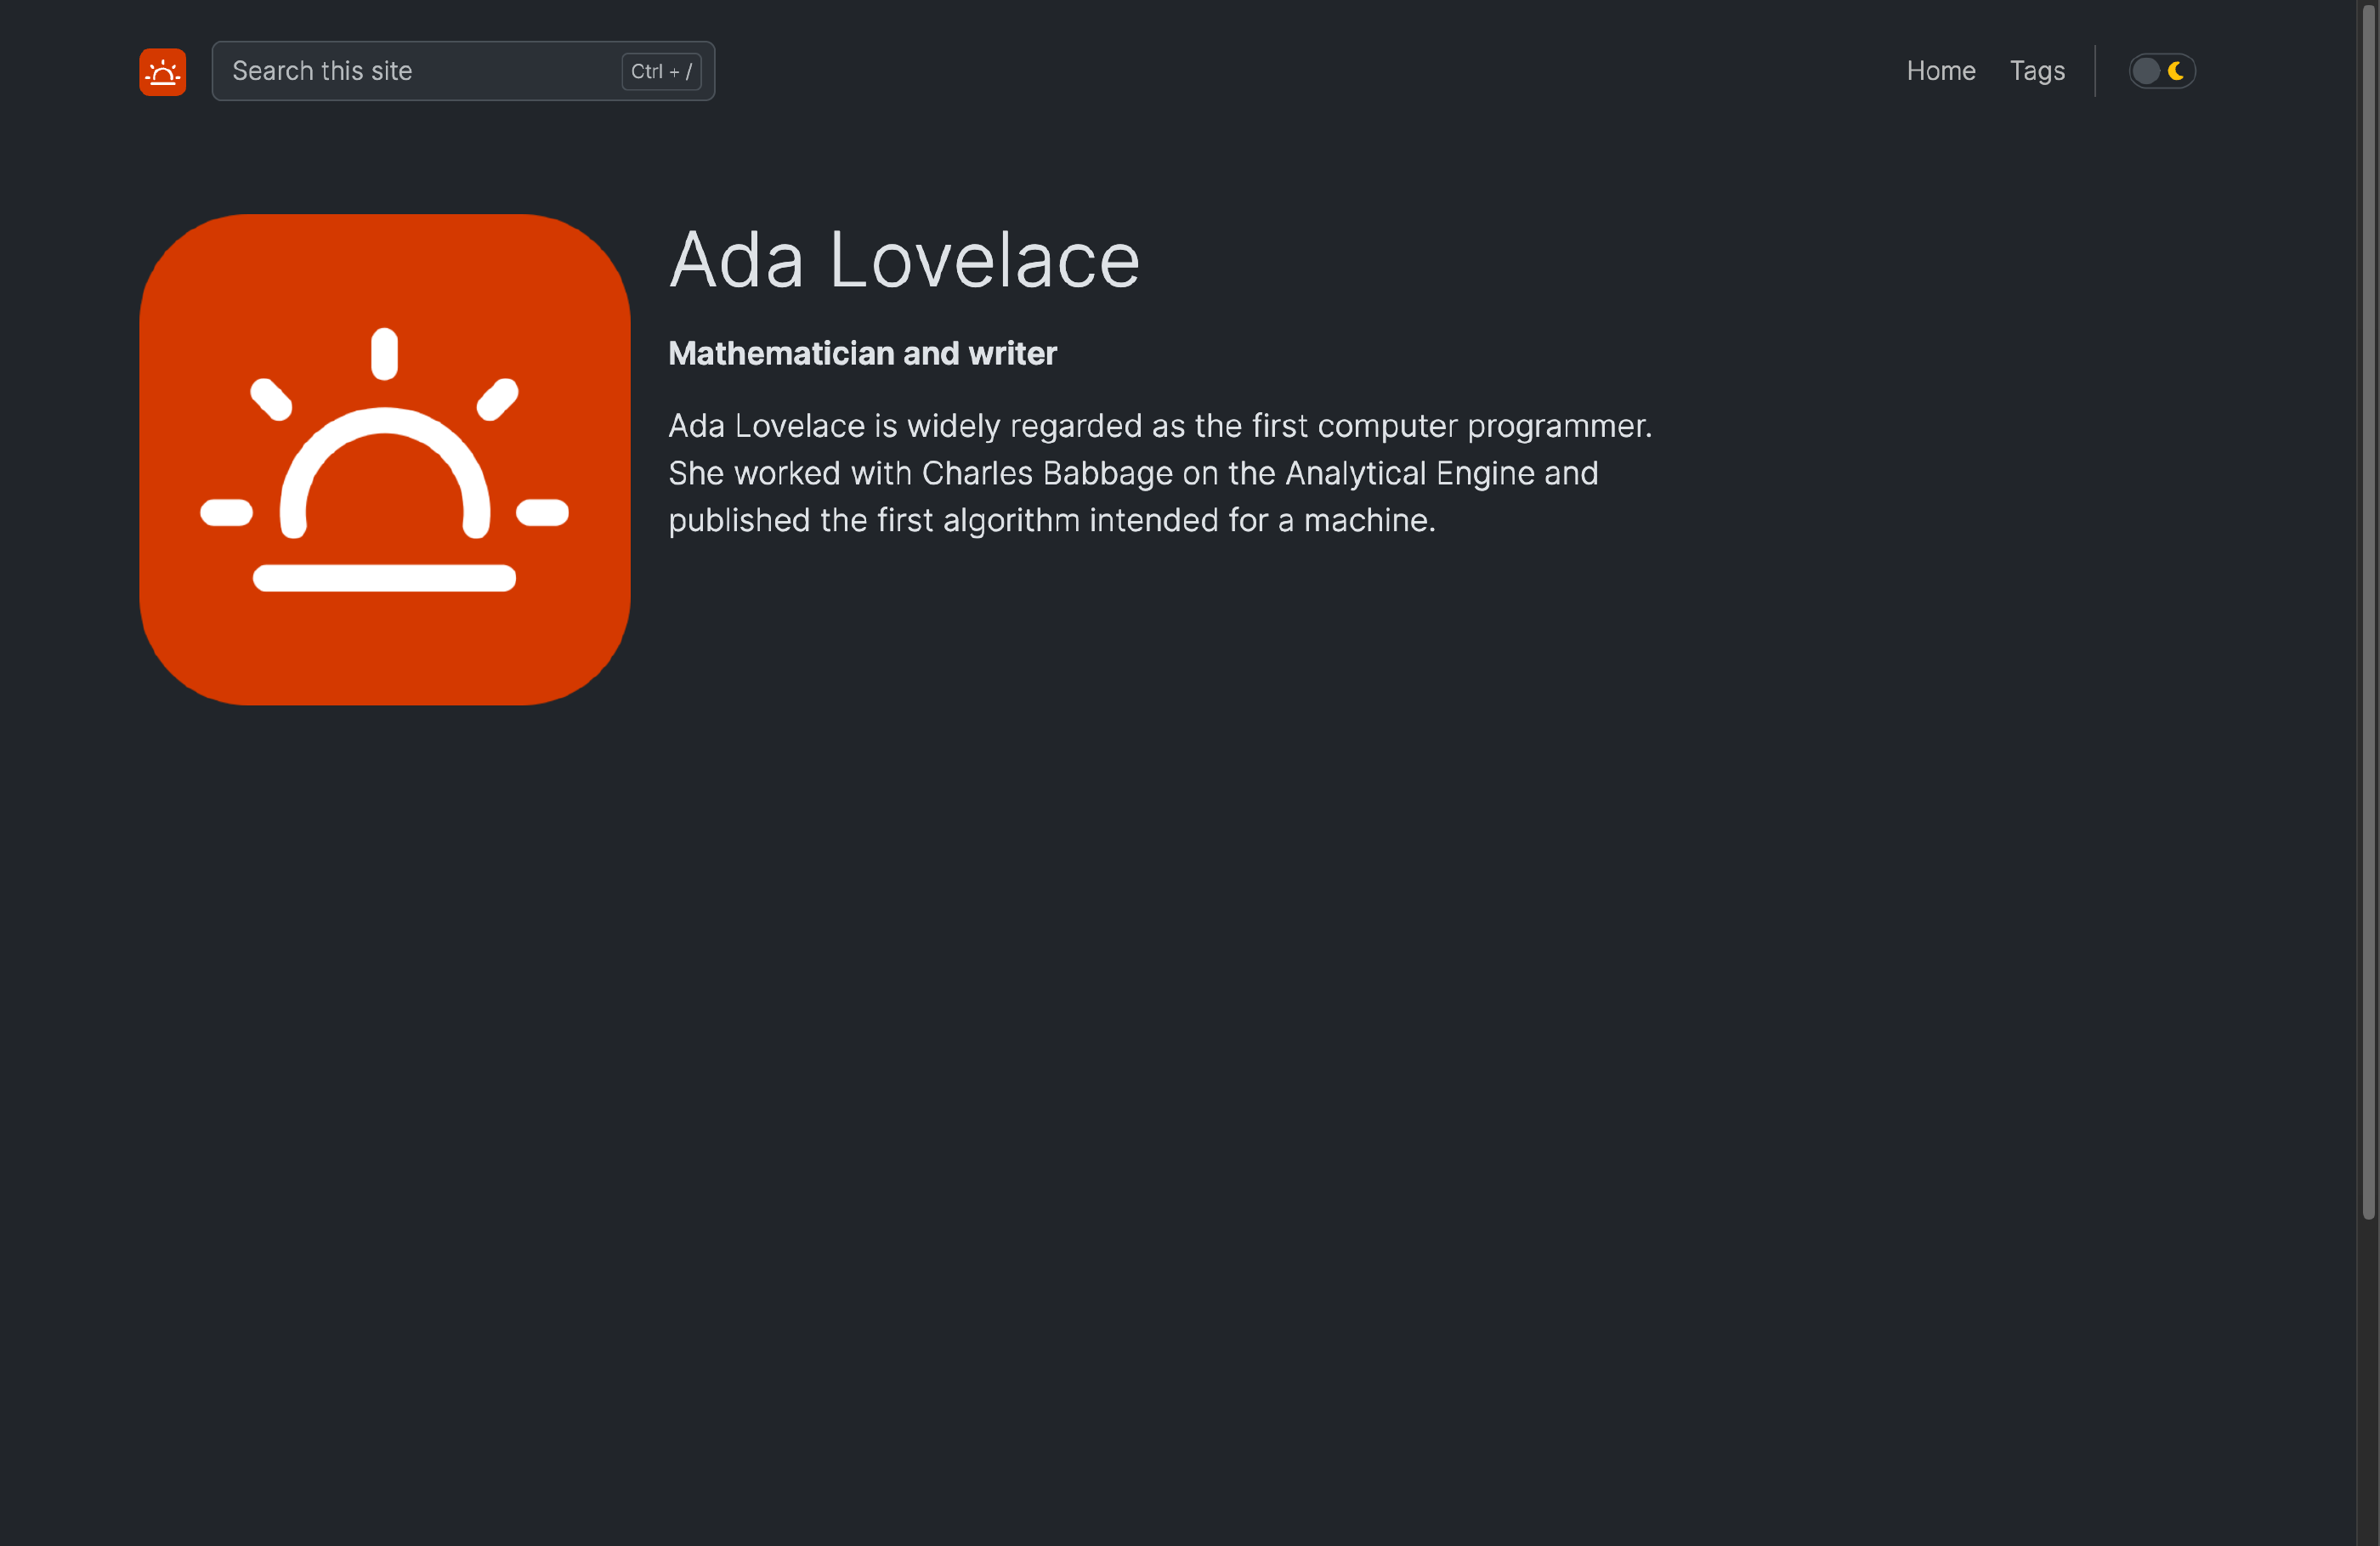Open the Home navigation link
Viewport: 2380px width, 1546px height.
pyautogui.click(x=1940, y=71)
